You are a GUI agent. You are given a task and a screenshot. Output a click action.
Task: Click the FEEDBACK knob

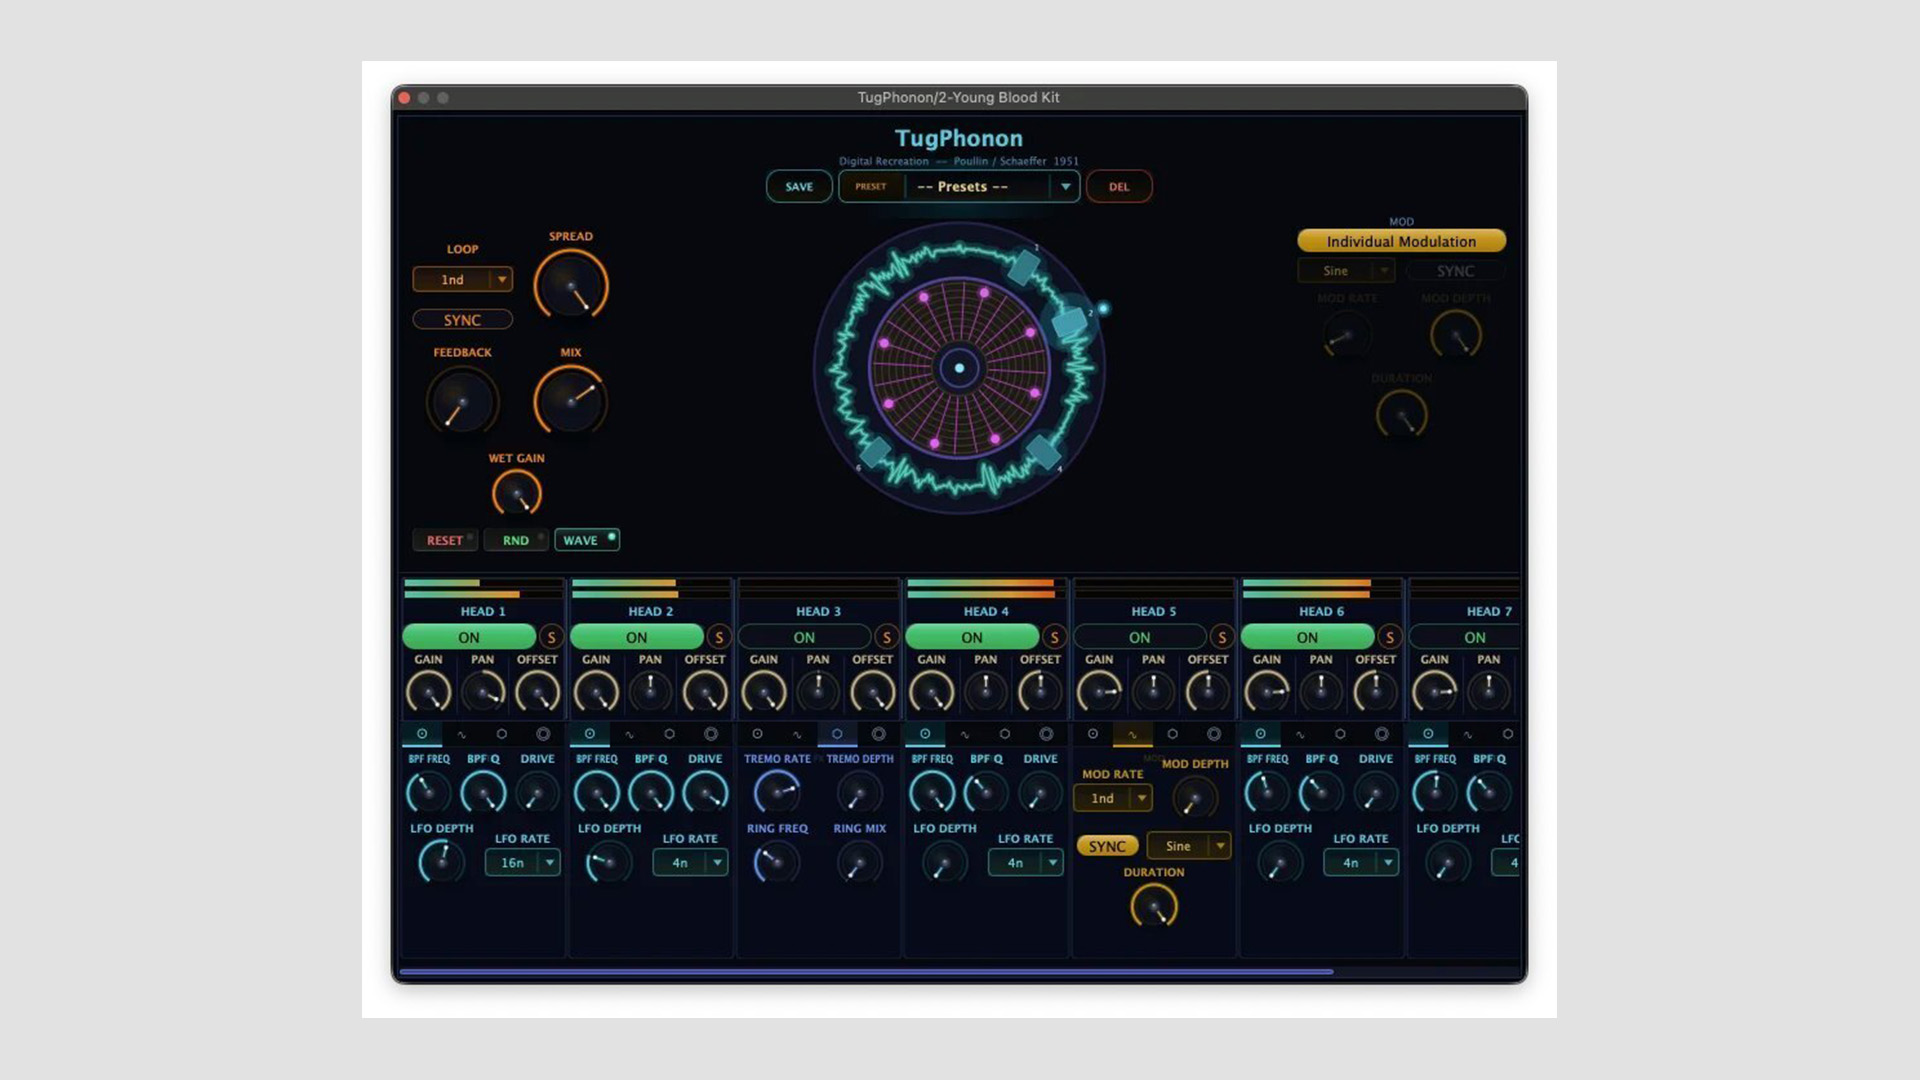[x=462, y=401]
